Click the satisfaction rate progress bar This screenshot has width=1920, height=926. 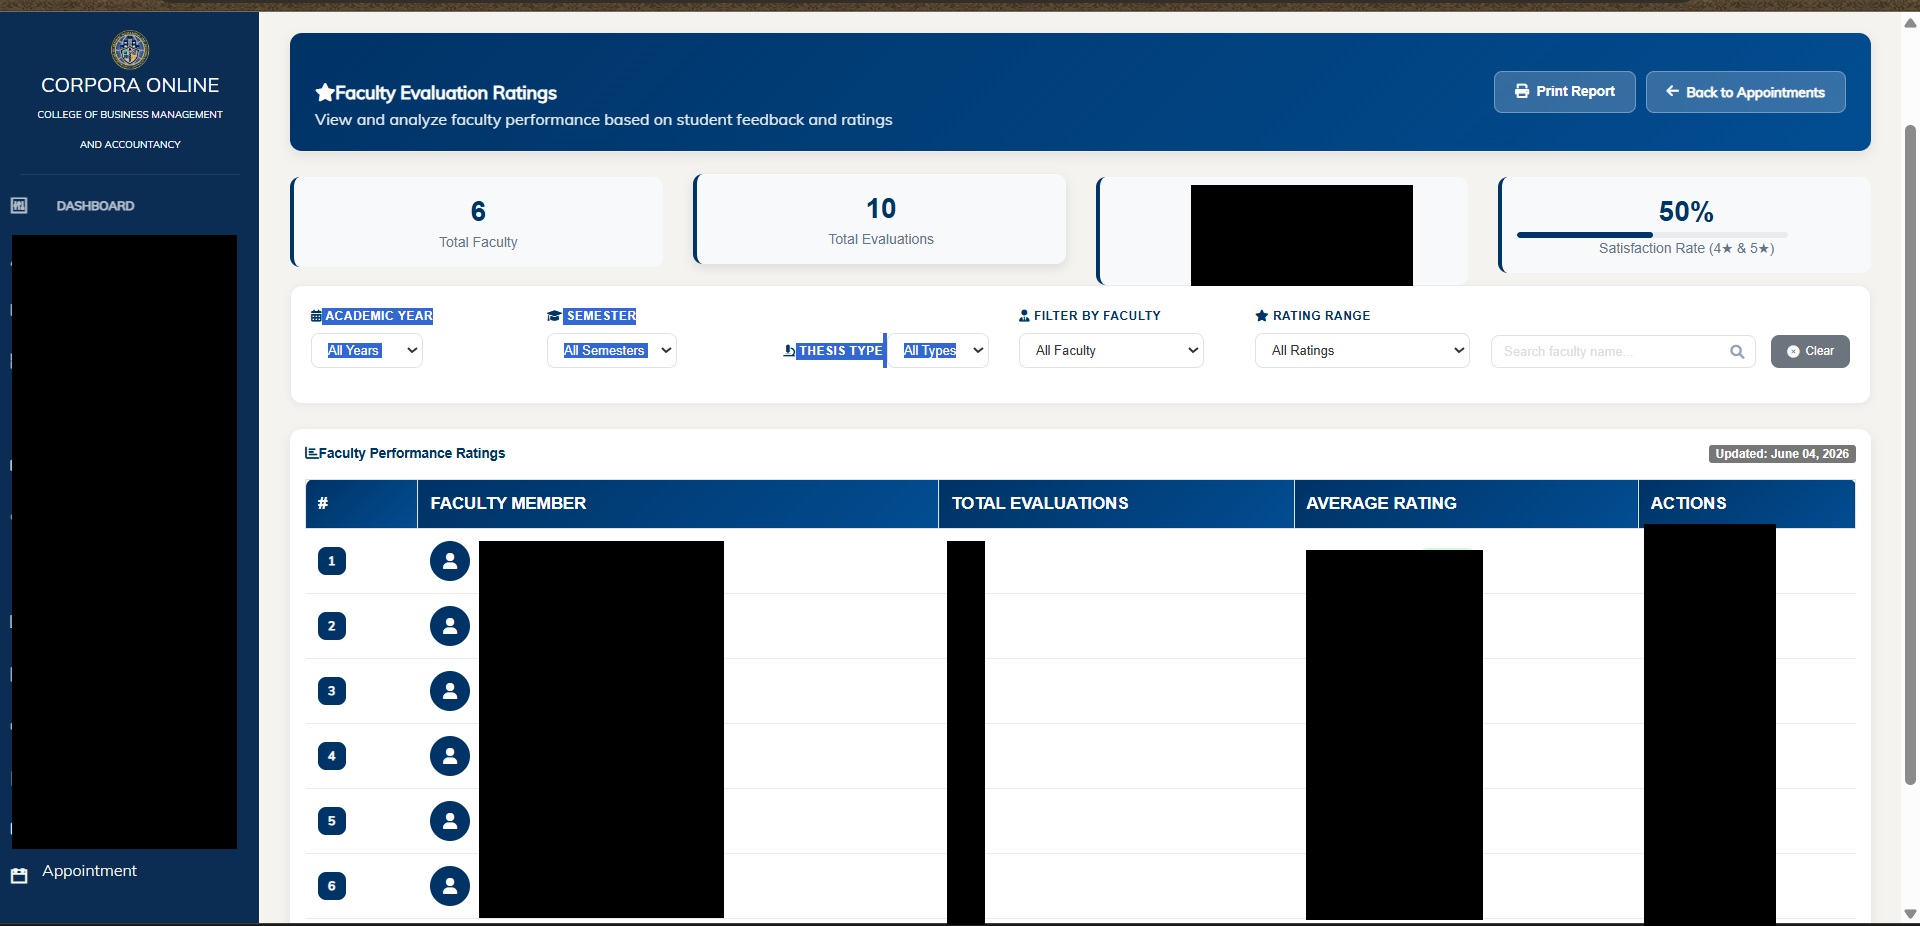(1652, 235)
